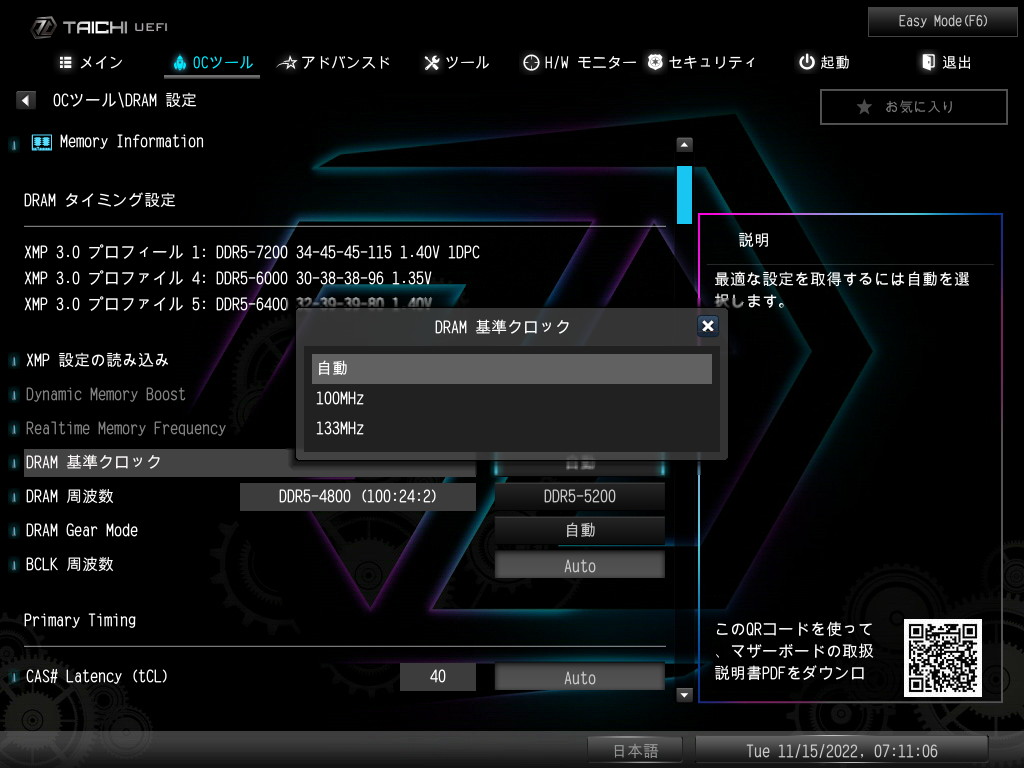Viewport: 1024px width, 768px height.
Task: Open DDR5-5200 frequency dropdown
Action: [579, 496]
